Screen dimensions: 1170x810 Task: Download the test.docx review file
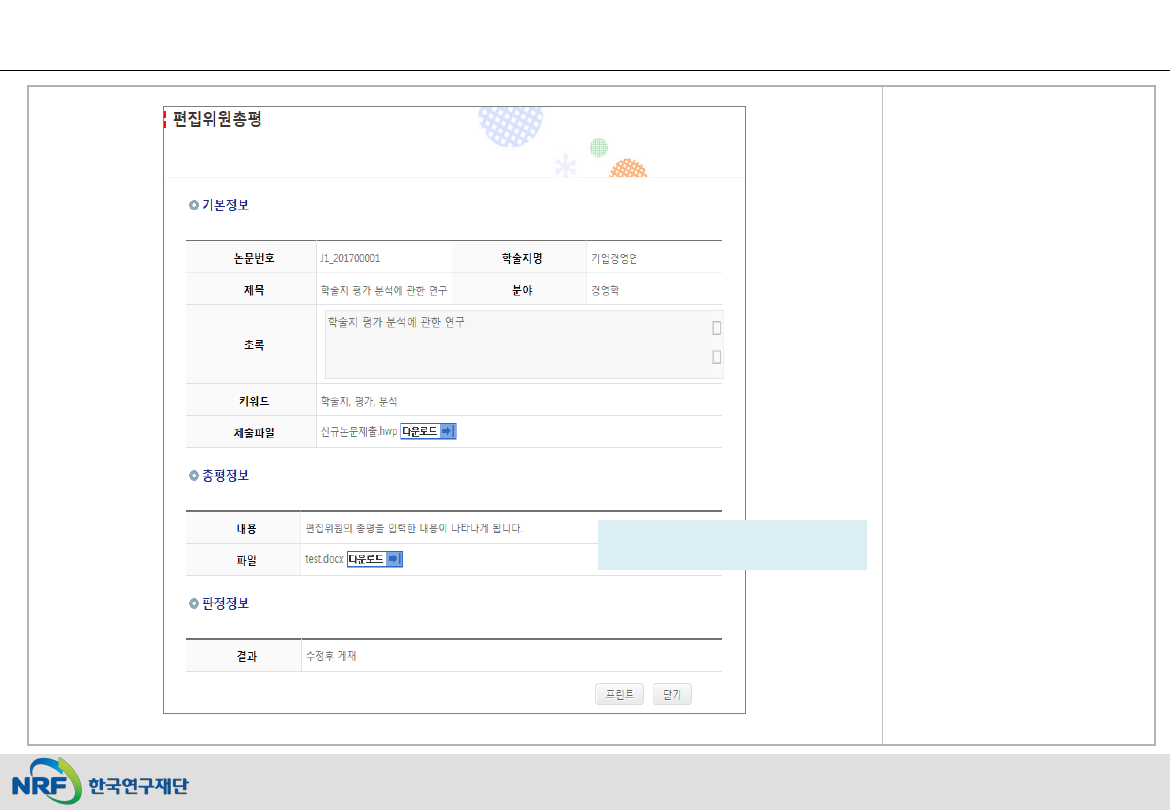click(x=375, y=560)
